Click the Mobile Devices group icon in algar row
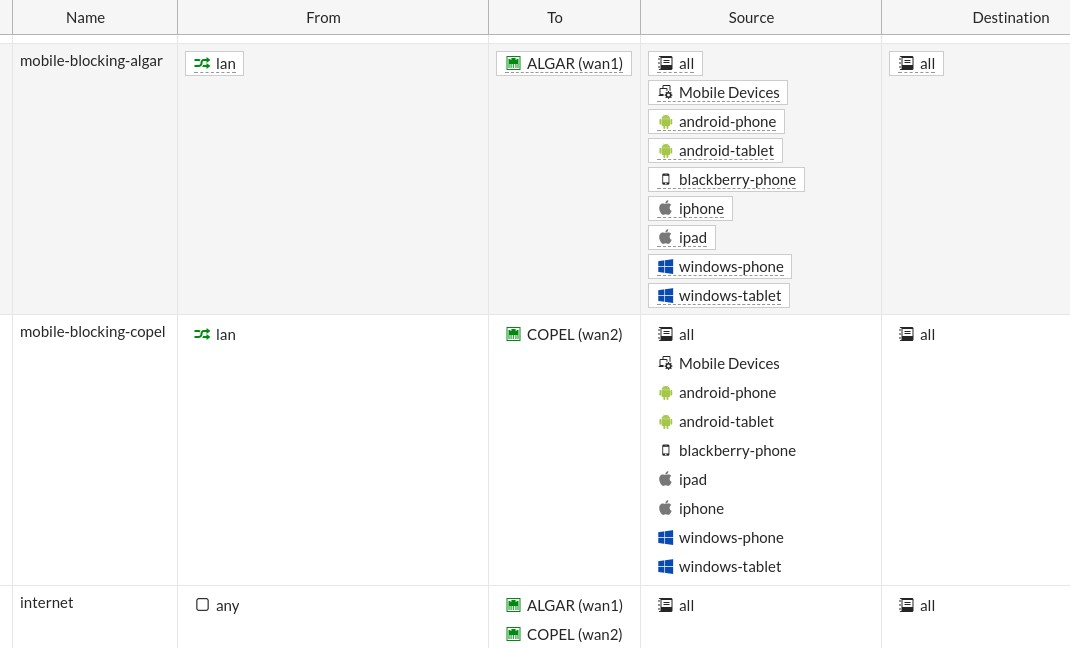Image resolution: width=1070 pixels, height=648 pixels. [665, 93]
